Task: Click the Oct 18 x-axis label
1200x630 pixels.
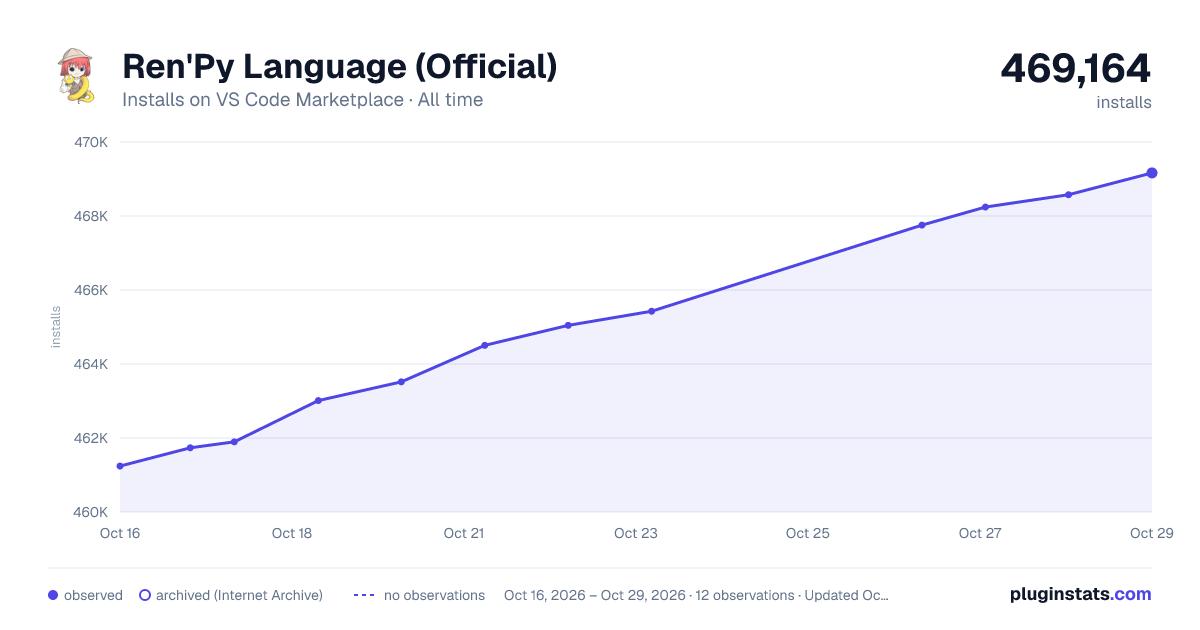Action: coord(292,533)
